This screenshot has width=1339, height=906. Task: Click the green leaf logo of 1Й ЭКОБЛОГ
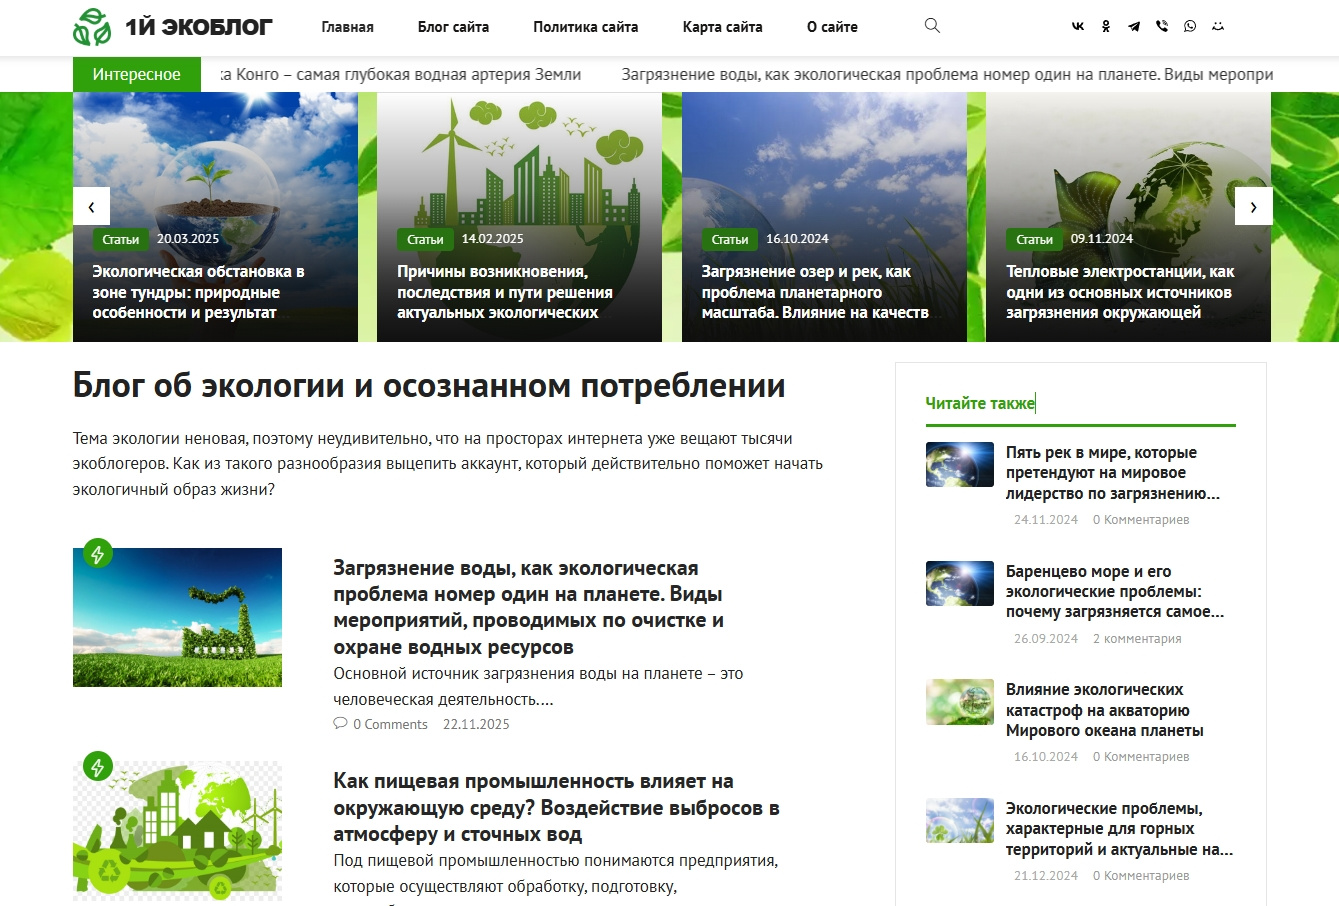[92, 27]
